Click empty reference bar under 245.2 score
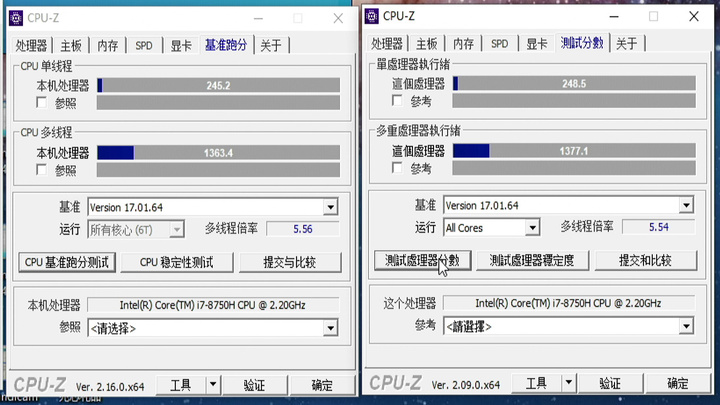Viewport: 720px width, 405px height. (x=219, y=102)
